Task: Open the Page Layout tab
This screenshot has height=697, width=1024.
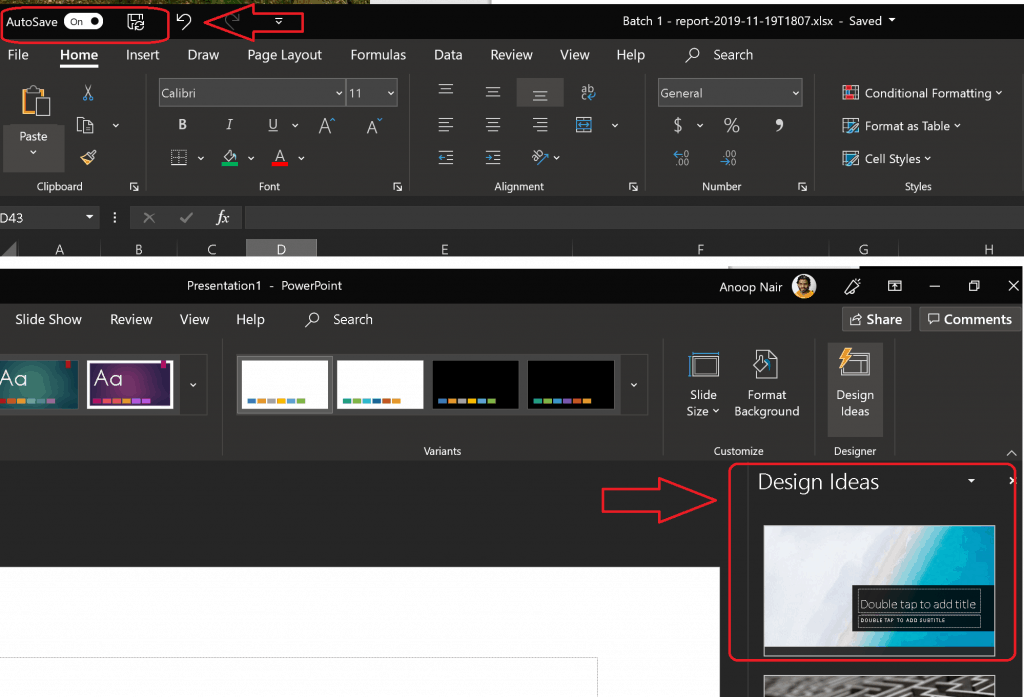Action: 284,55
